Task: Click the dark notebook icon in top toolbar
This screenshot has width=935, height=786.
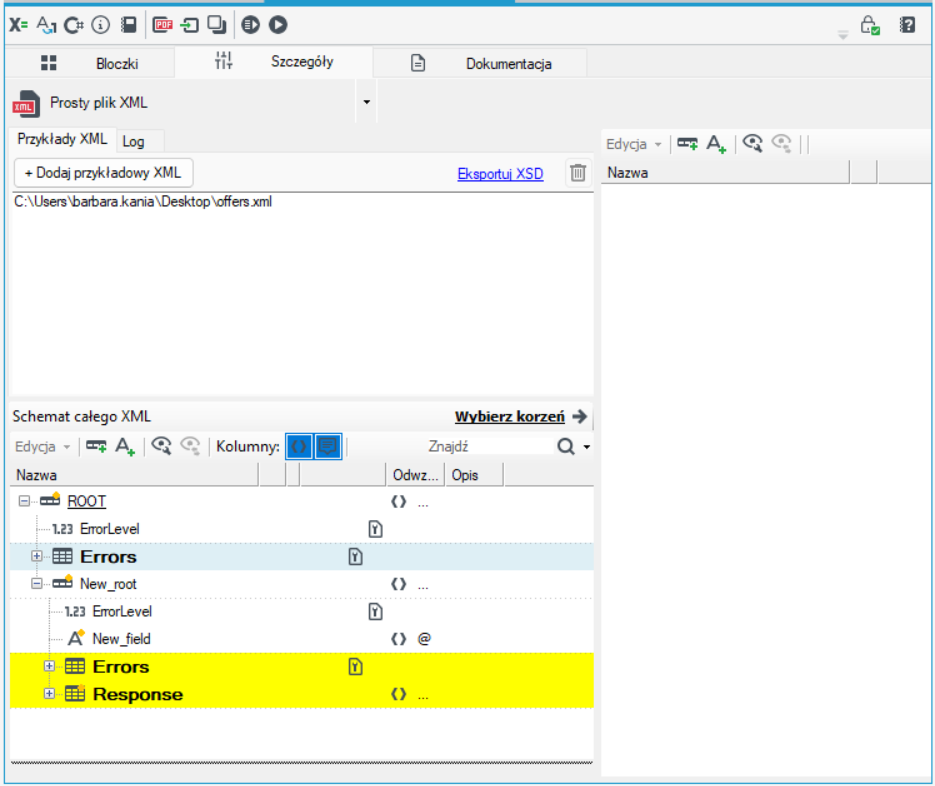Action: (x=129, y=25)
